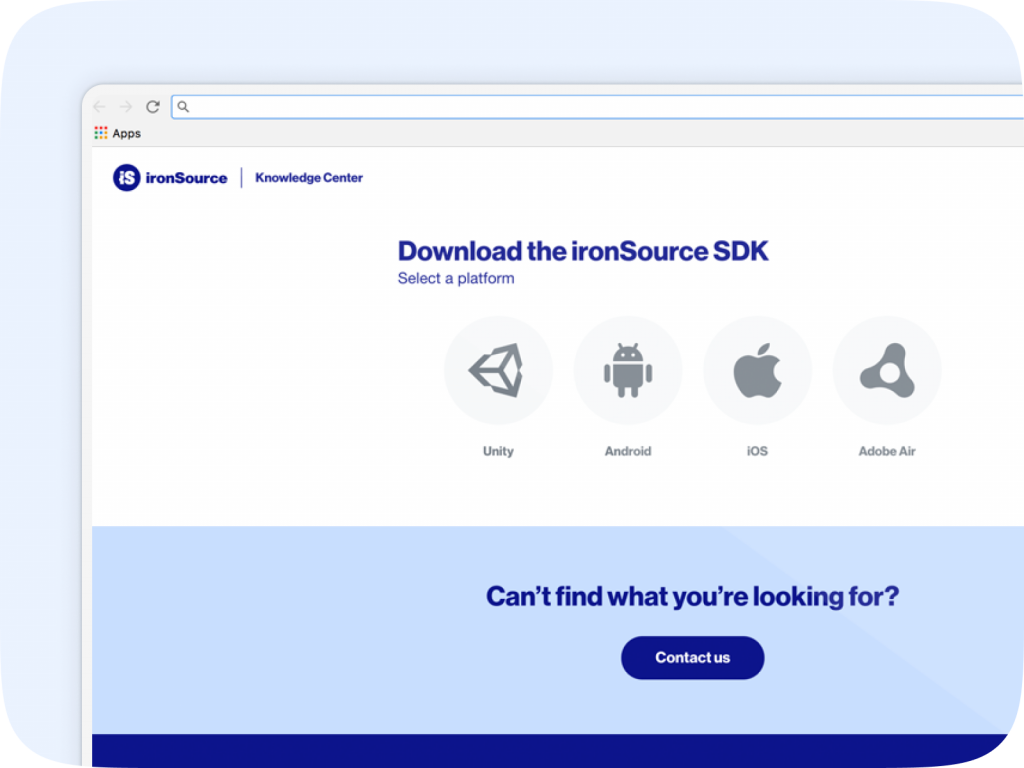Choose the iOS platform Apple icon
Image resolution: width=1024 pixels, height=768 pixels.
757,369
